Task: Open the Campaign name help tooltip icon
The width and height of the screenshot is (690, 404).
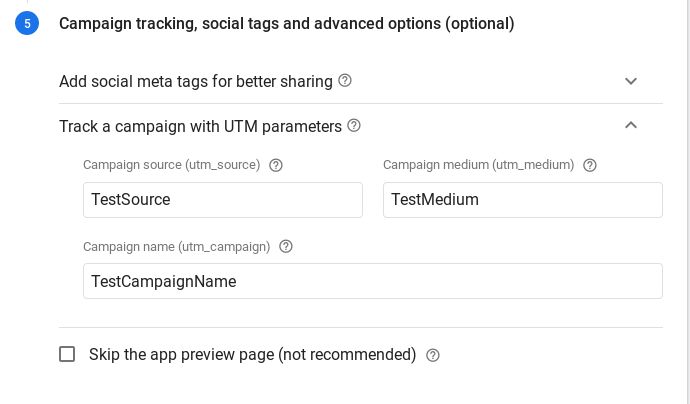Action: 286,246
